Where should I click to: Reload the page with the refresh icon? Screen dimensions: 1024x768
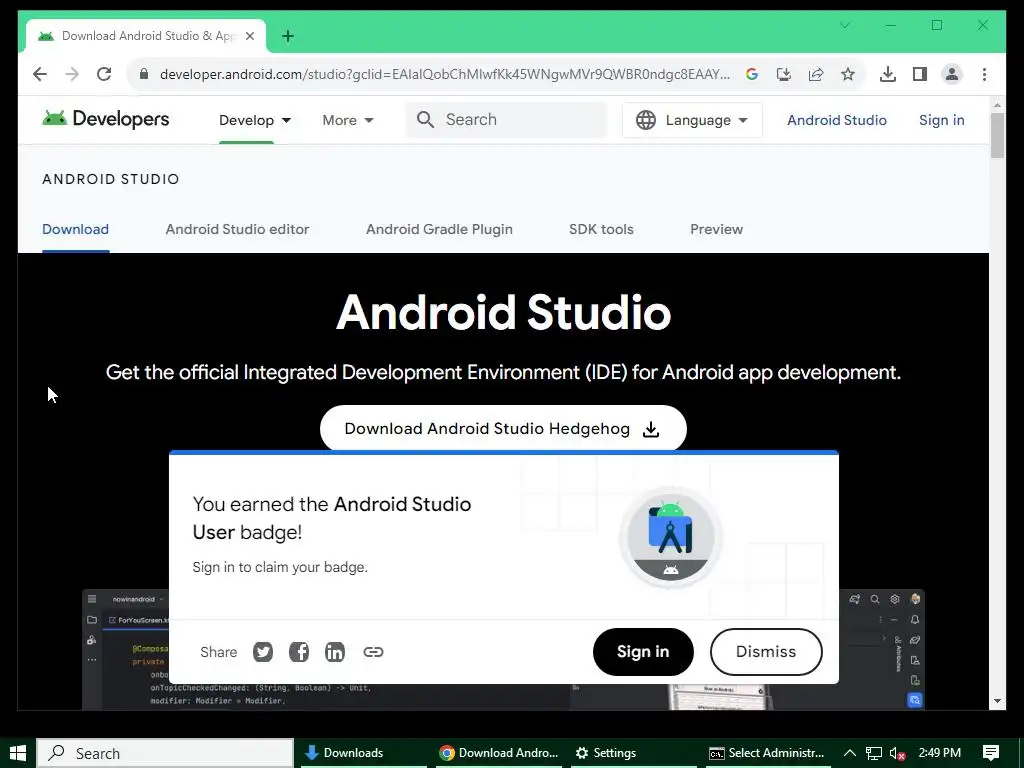[104, 74]
